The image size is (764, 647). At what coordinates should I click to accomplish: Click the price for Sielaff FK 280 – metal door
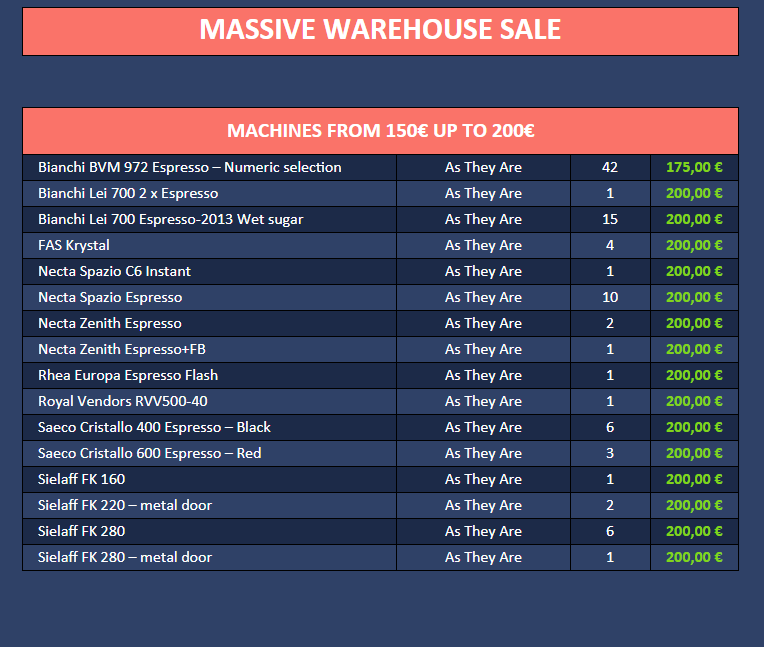(694, 557)
